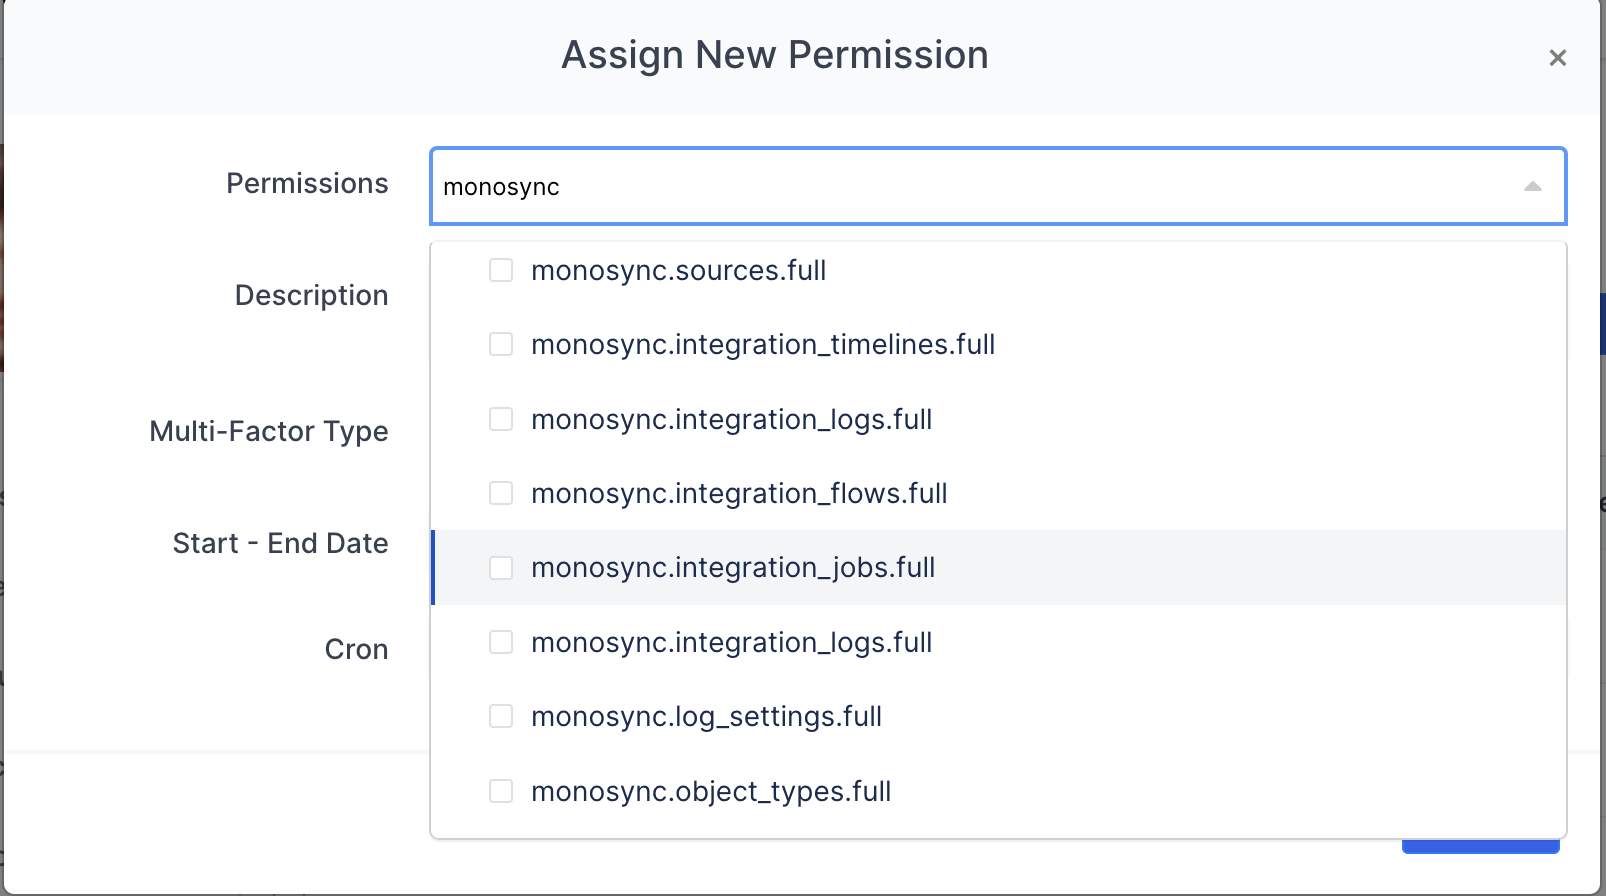Check the monosync.object_types.full checkbox
The width and height of the screenshot is (1606, 896).
click(x=501, y=792)
